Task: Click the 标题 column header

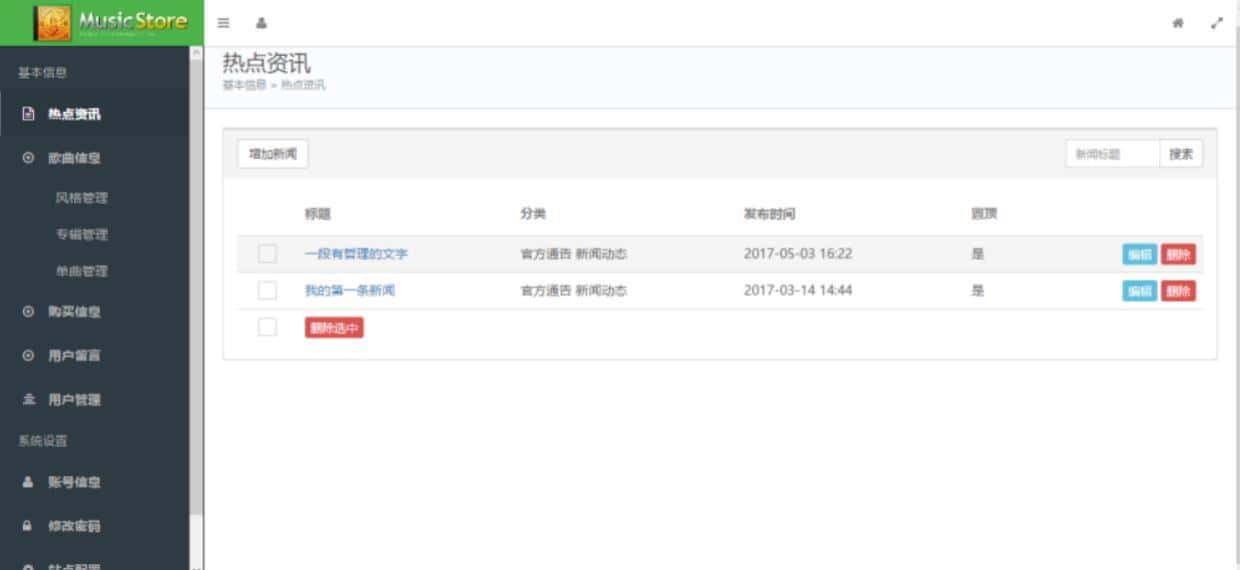Action: click(318, 214)
